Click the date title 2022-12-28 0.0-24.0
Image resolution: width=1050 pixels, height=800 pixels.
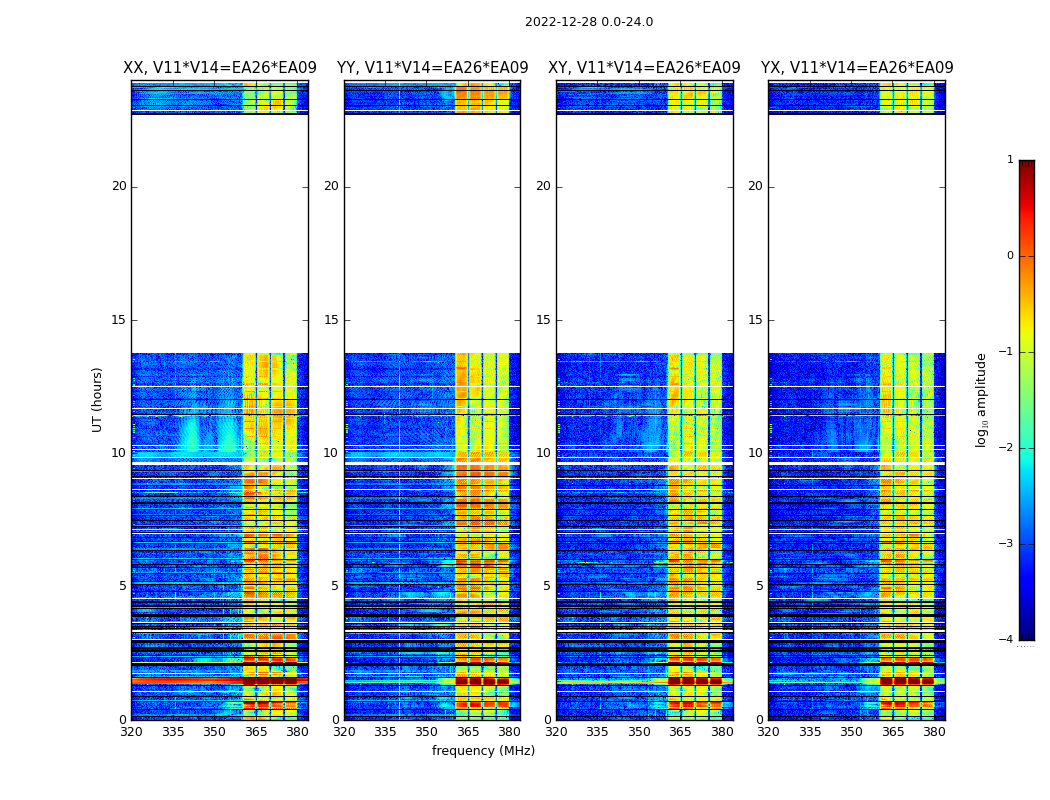[x=588, y=22]
